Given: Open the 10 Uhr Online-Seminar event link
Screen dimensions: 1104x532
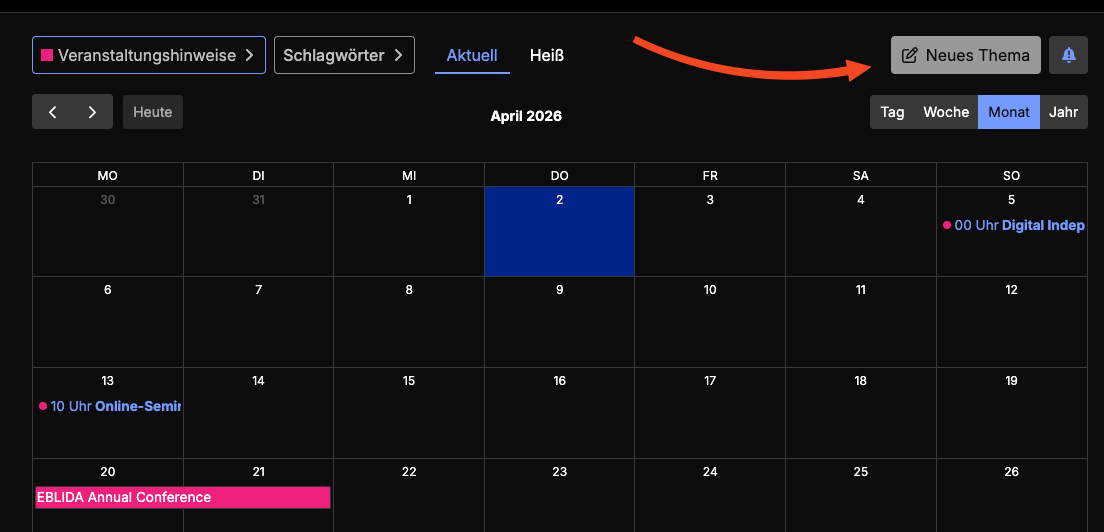Looking at the screenshot, I should pyautogui.click(x=115, y=406).
